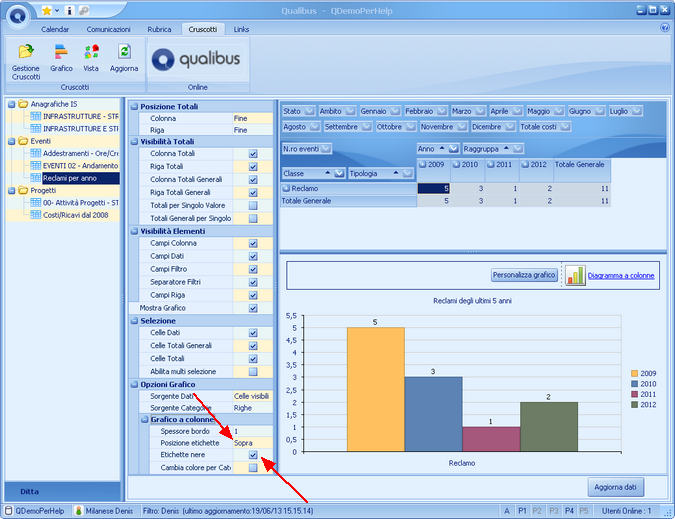Click the key icon in title bar
The height and width of the screenshot is (519, 675).
click(84, 10)
